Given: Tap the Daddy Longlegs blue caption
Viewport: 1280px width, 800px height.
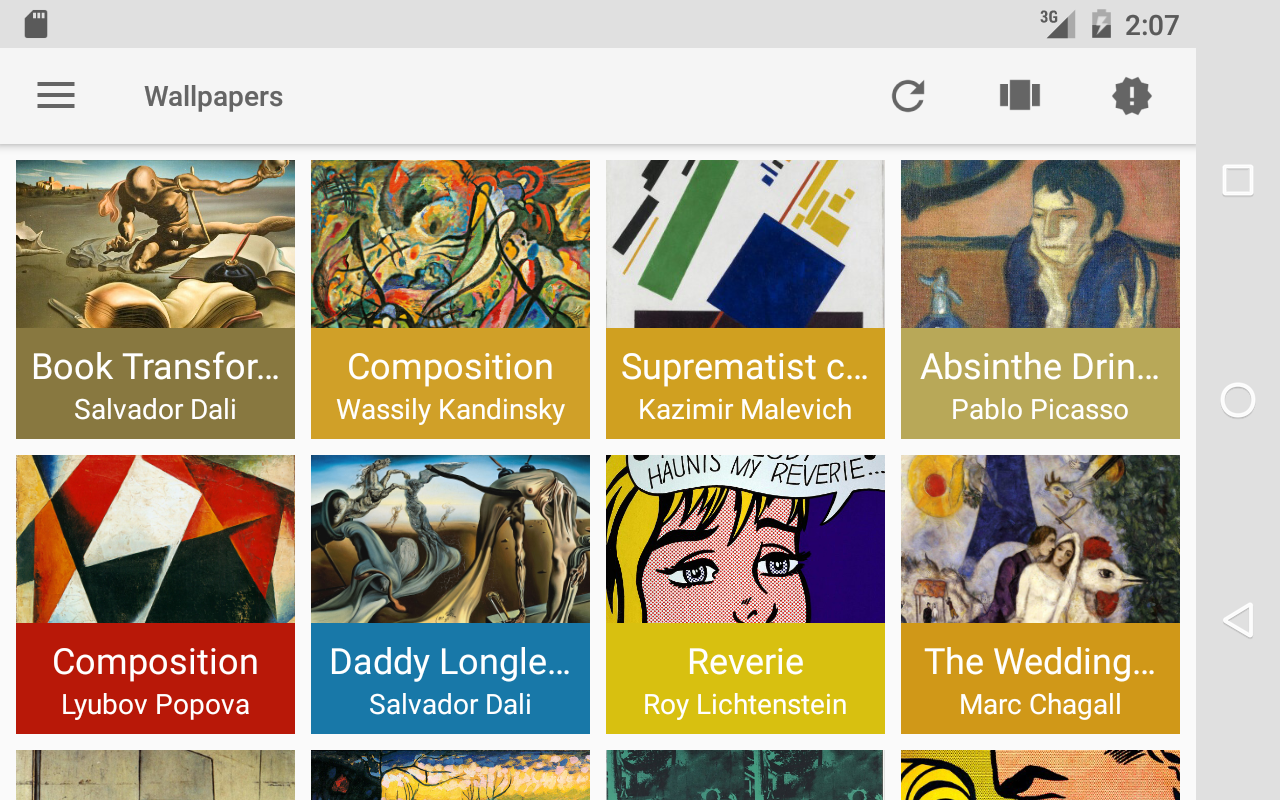Looking at the screenshot, I should point(450,680).
